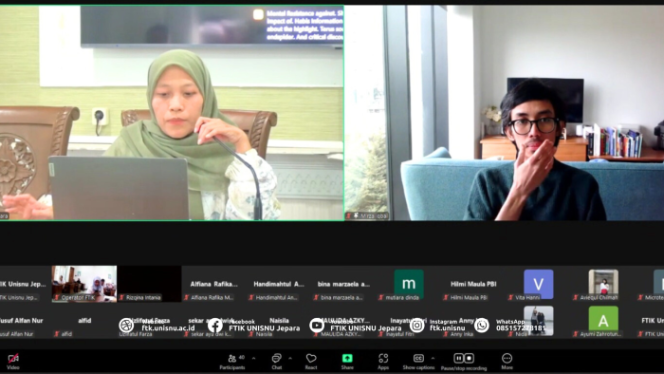Image resolution: width=664 pixels, height=374 pixels.
Task: Open the React heart icon
Action: point(311,359)
